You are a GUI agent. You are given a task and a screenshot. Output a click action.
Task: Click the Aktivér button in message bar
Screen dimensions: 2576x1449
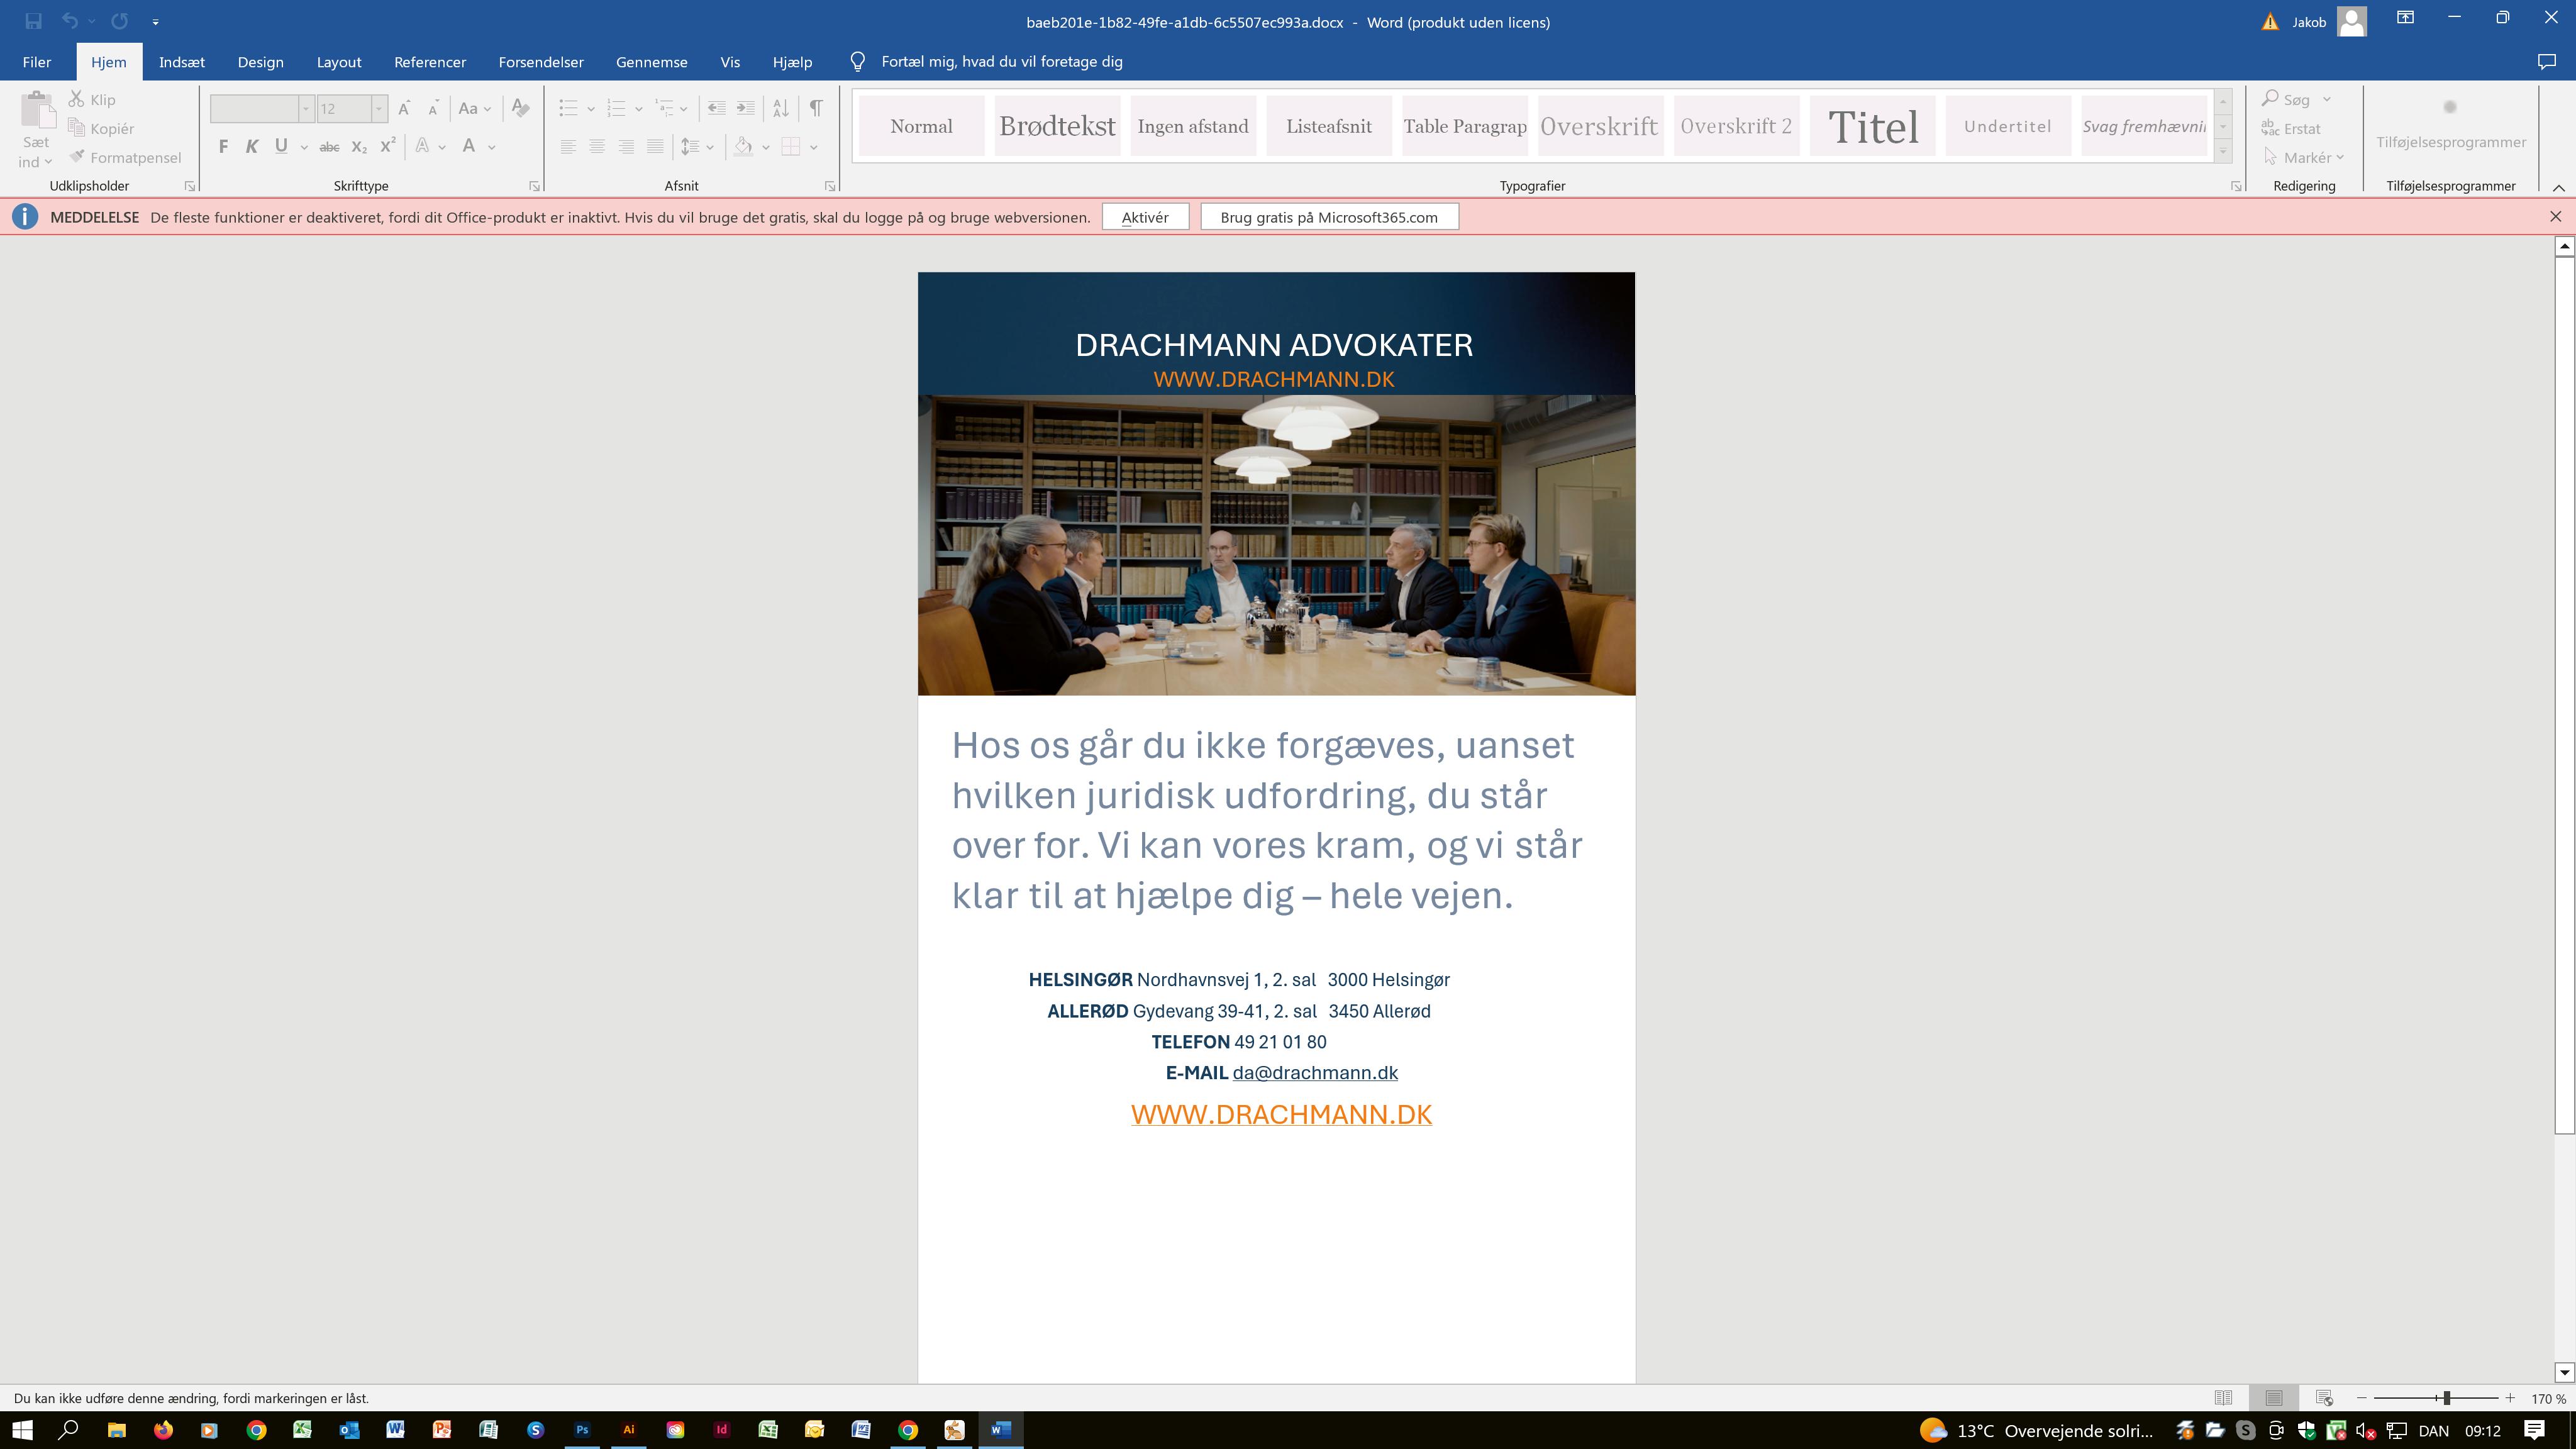pos(1145,217)
